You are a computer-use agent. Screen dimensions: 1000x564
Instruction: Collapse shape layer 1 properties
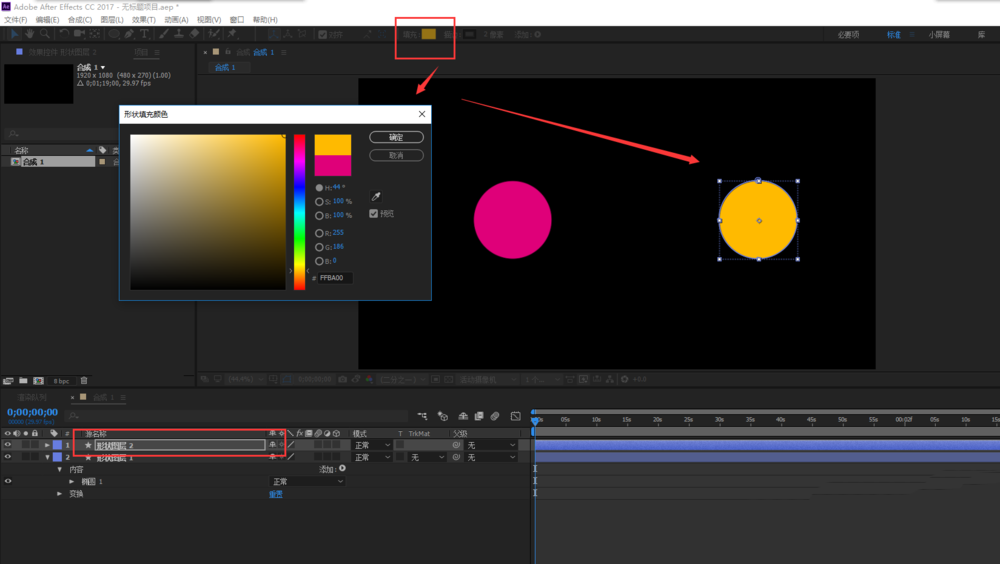47,457
